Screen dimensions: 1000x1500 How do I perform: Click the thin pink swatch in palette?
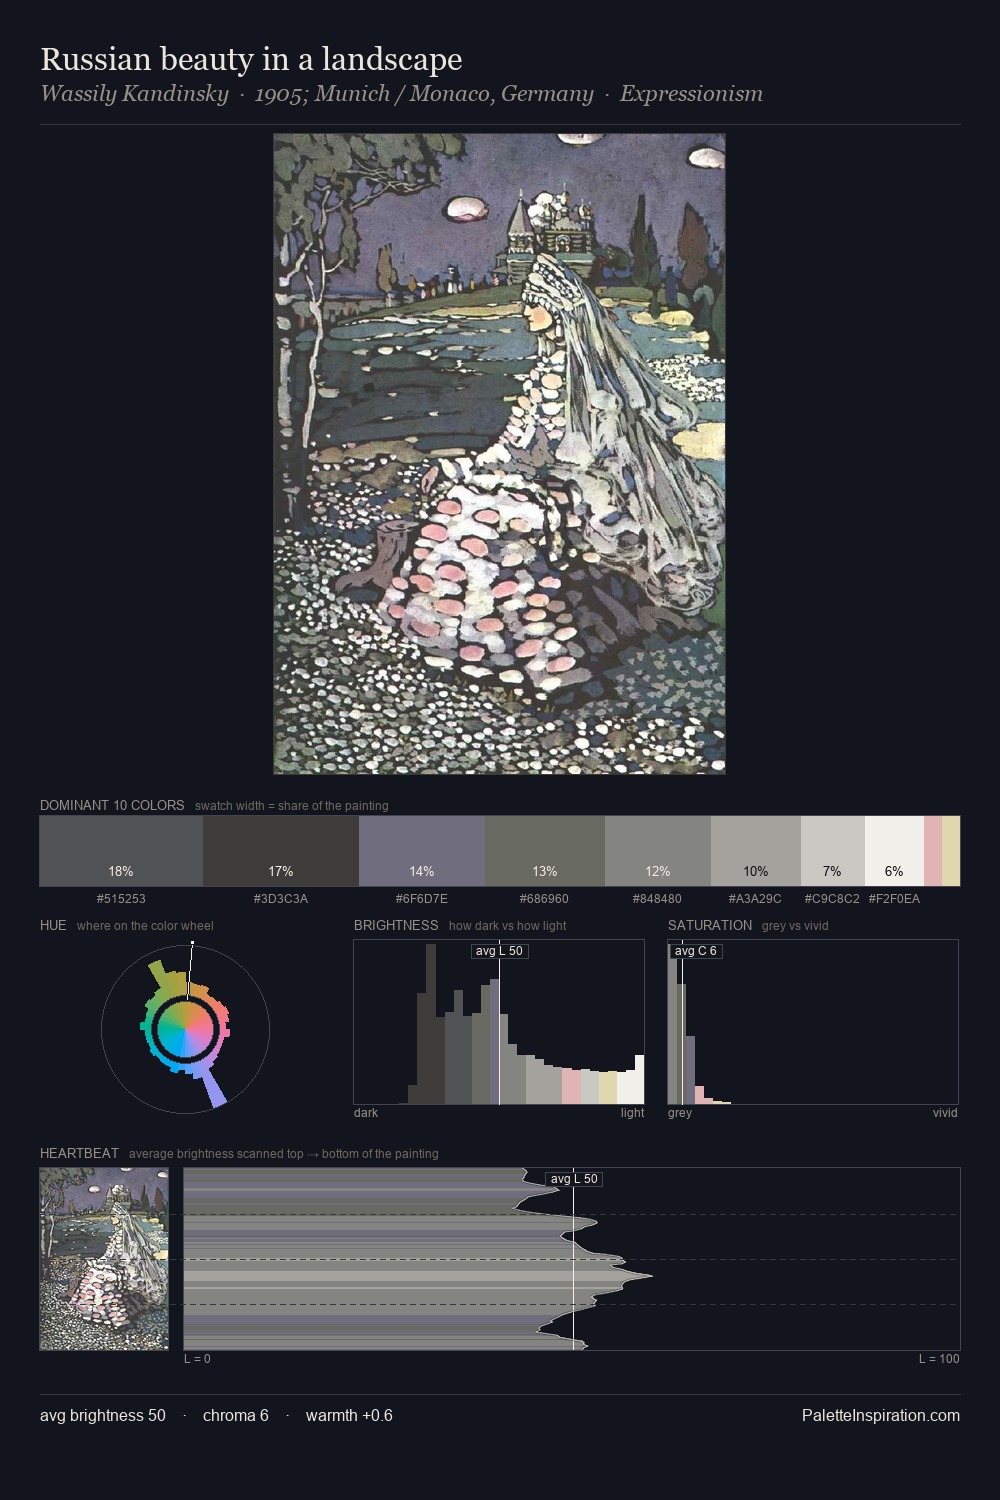pyautogui.click(x=933, y=851)
